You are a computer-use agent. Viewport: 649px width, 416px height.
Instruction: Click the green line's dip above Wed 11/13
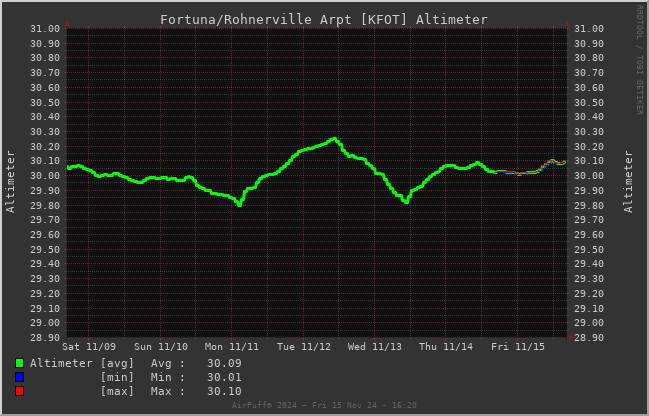pyautogui.click(x=406, y=201)
